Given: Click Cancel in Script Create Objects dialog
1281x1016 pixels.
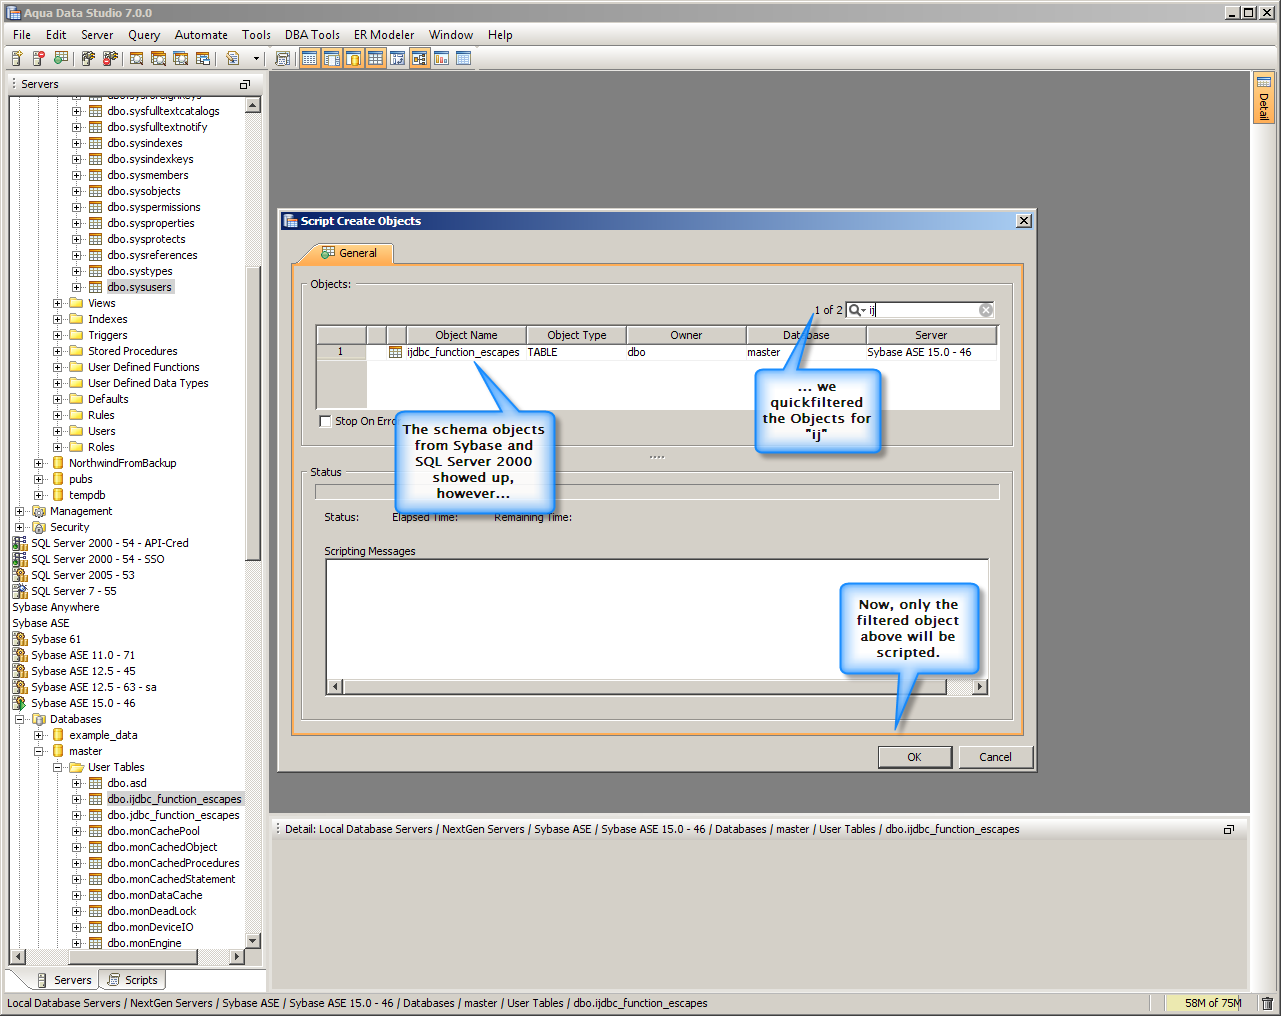Looking at the screenshot, I should [995, 757].
